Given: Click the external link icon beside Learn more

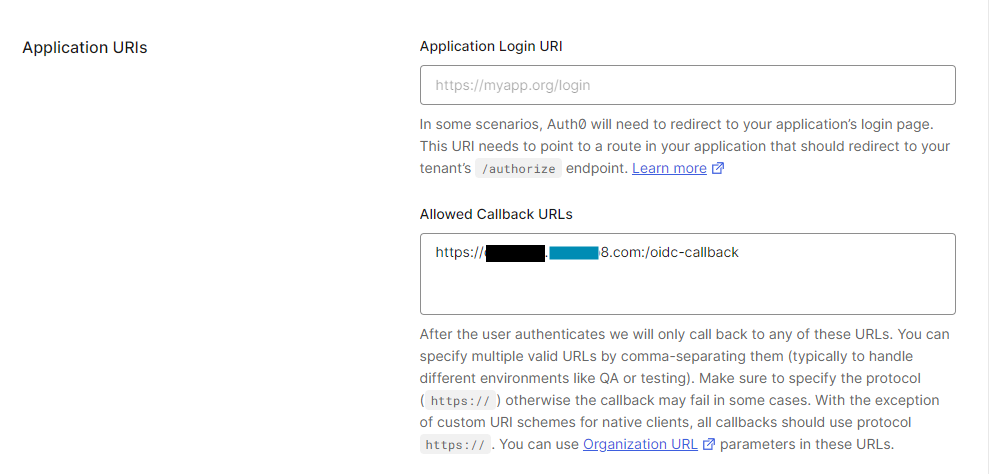Looking at the screenshot, I should click(718, 169).
